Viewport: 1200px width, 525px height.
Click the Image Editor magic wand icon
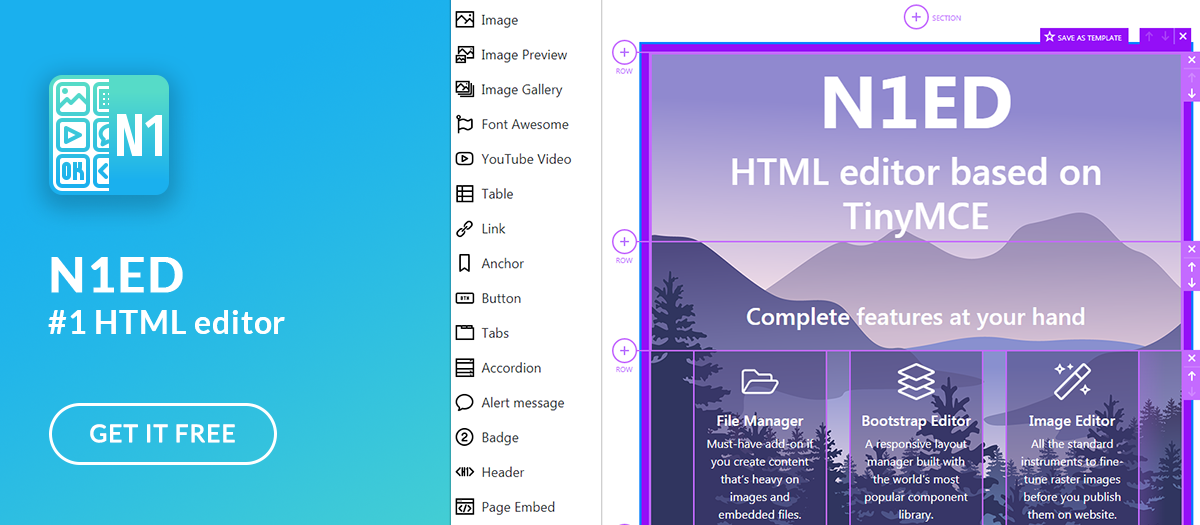coord(1072,381)
